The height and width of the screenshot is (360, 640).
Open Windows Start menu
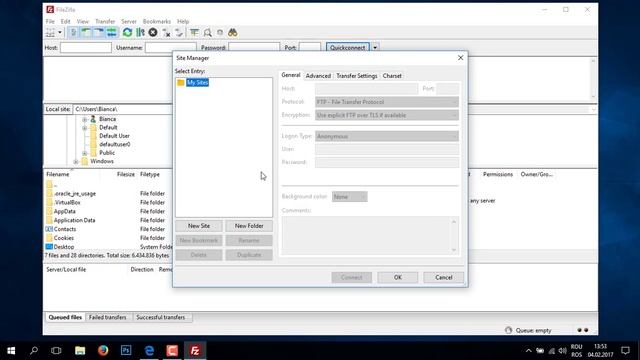(11, 350)
